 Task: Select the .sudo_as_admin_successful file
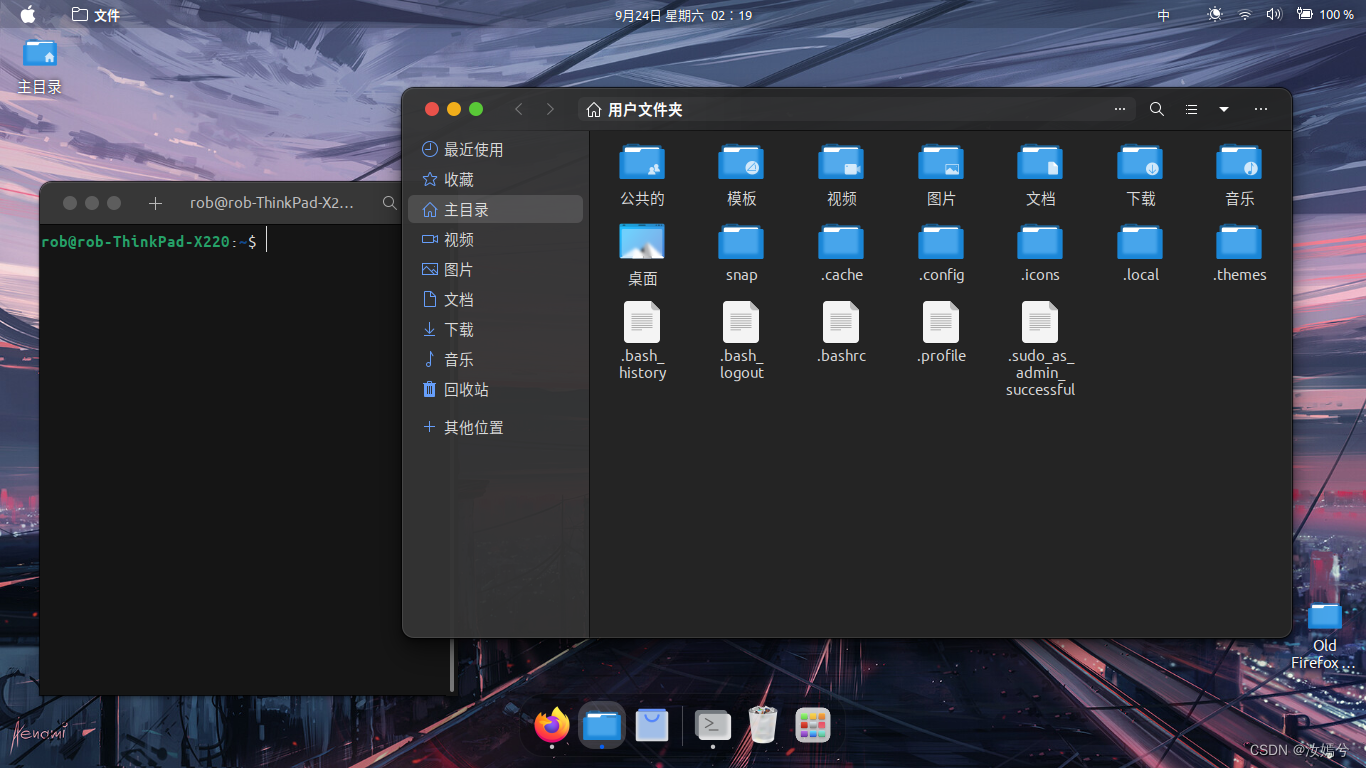coord(1040,348)
